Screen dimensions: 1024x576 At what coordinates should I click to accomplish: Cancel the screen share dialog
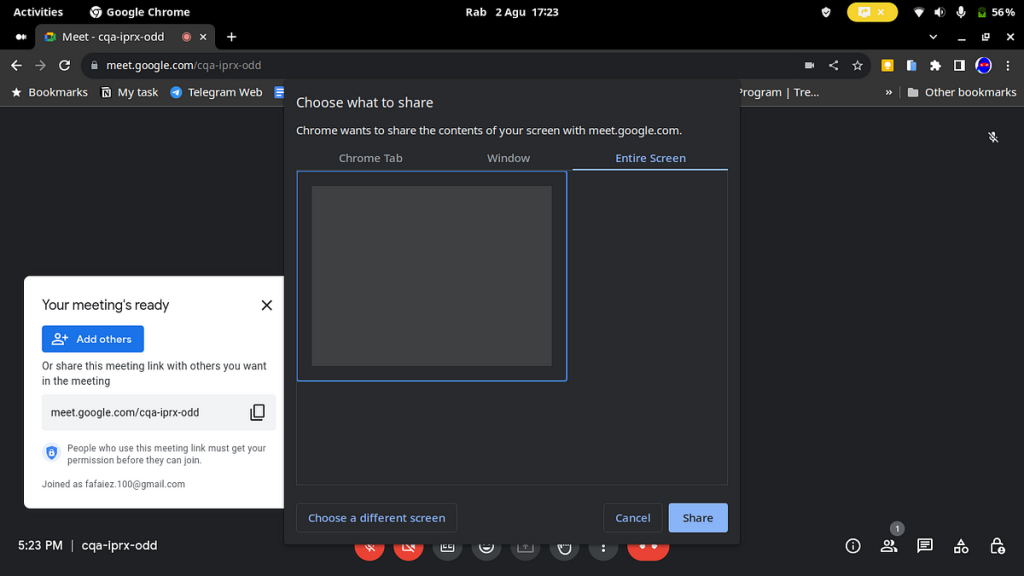pyautogui.click(x=632, y=518)
